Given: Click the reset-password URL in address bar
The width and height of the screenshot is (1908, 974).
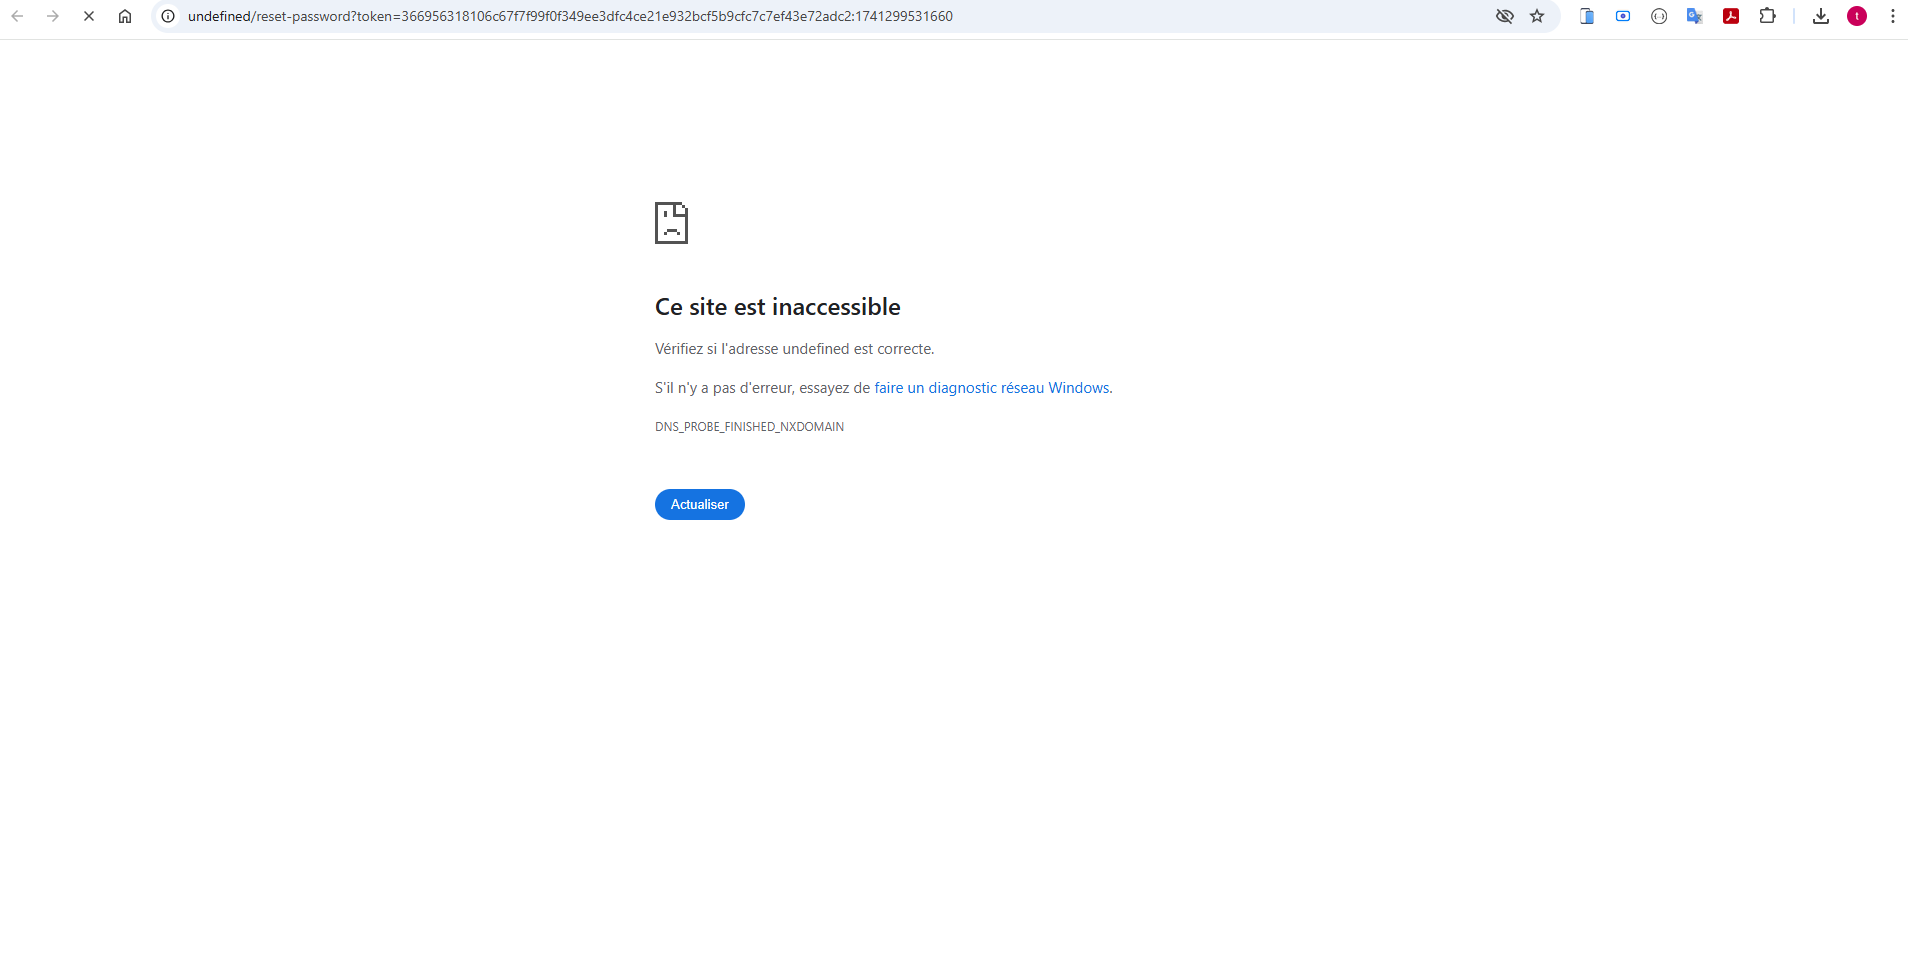Looking at the screenshot, I should (x=570, y=16).
